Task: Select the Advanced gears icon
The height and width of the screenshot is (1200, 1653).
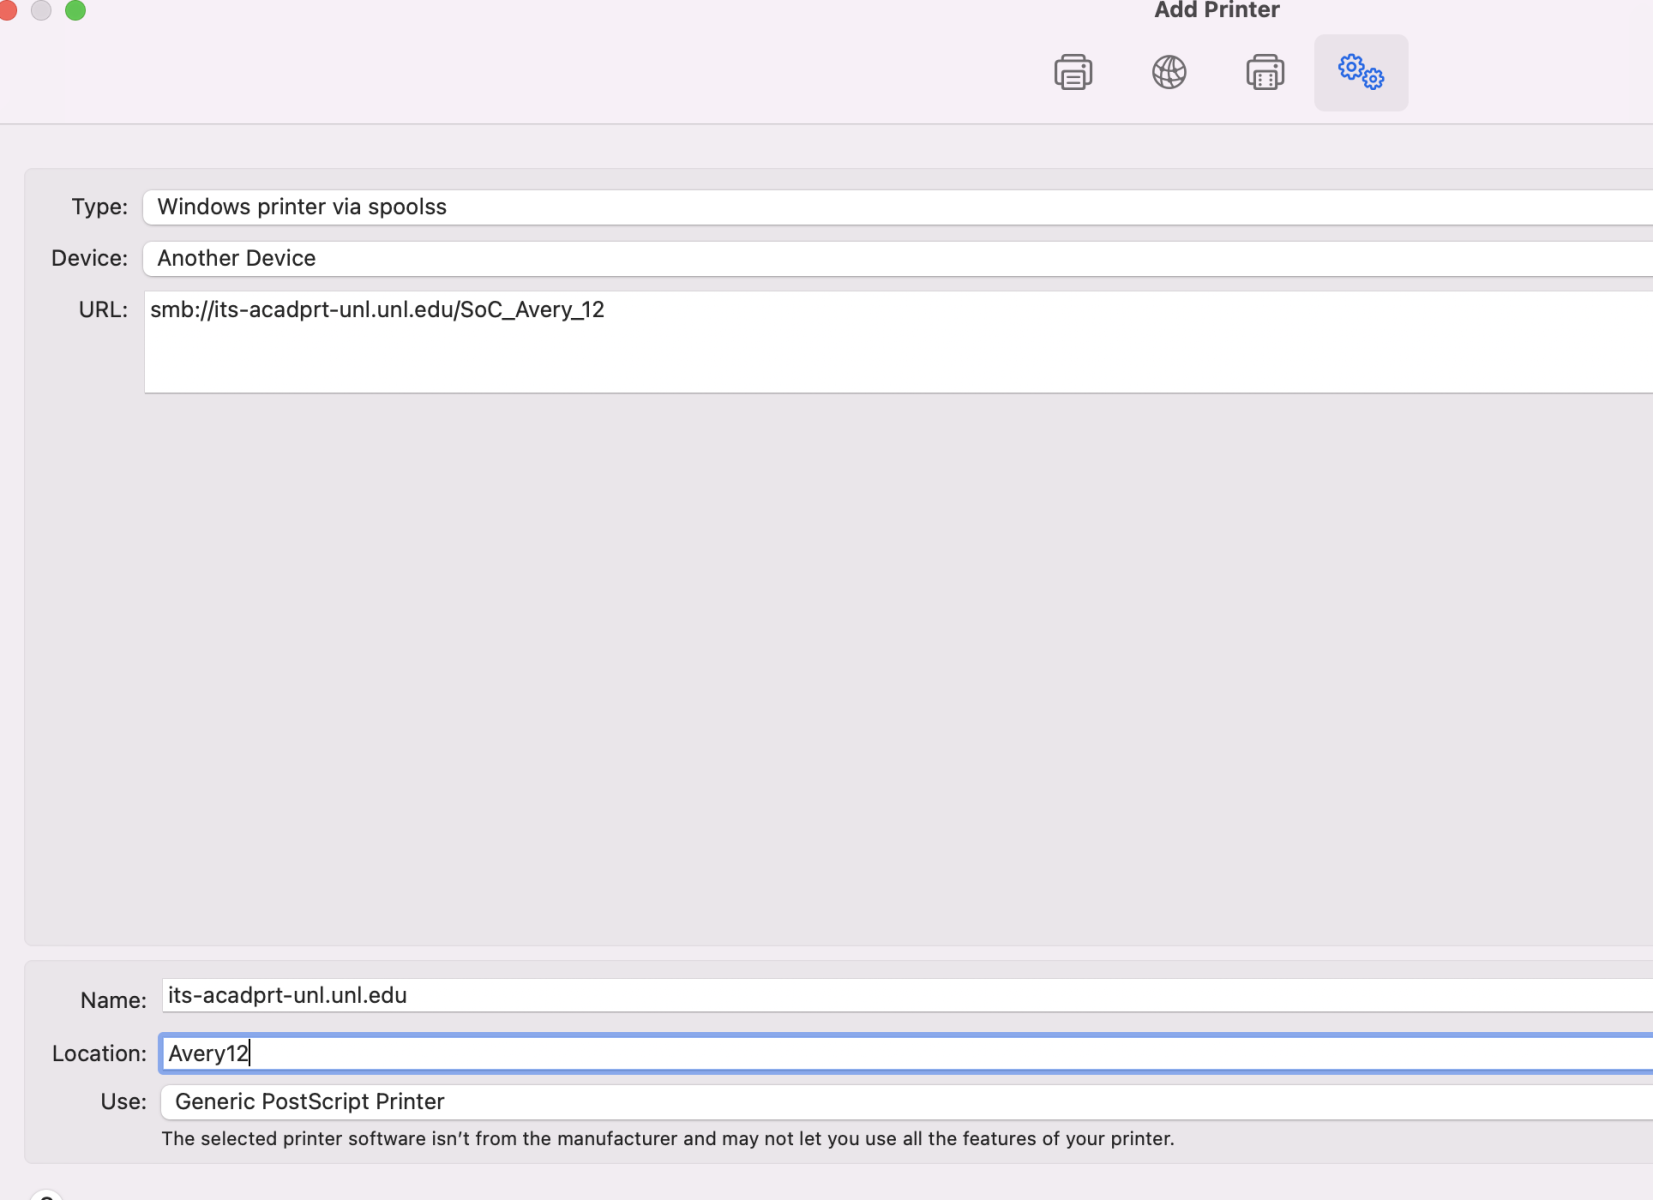Action: 1360,72
